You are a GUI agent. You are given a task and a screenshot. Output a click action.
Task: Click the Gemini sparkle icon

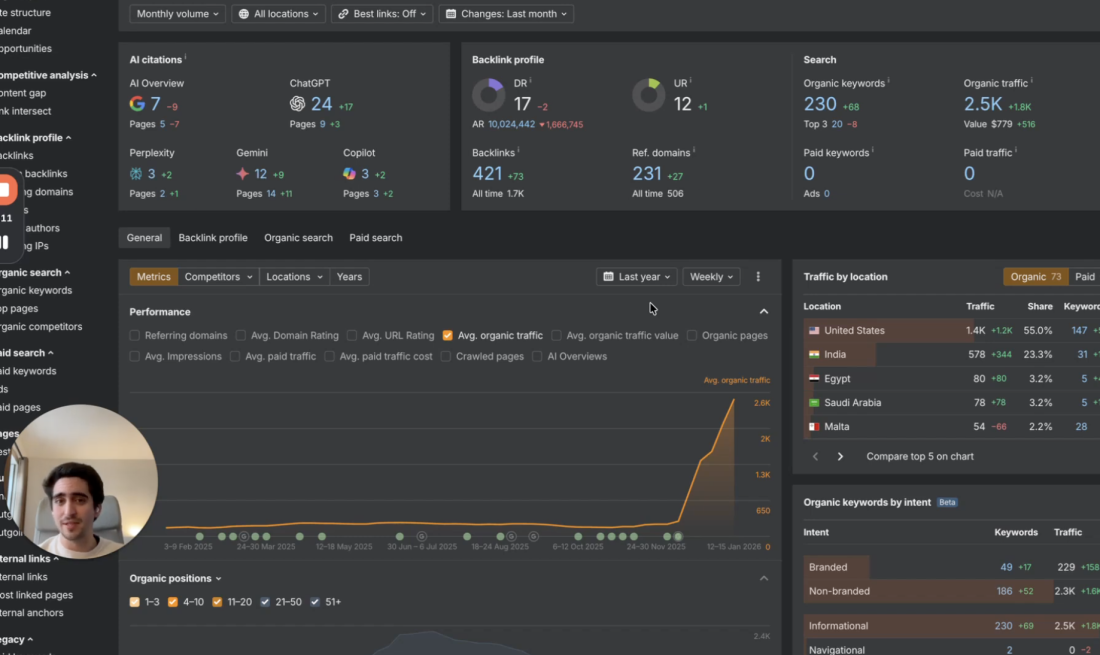(x=243, y=174)
